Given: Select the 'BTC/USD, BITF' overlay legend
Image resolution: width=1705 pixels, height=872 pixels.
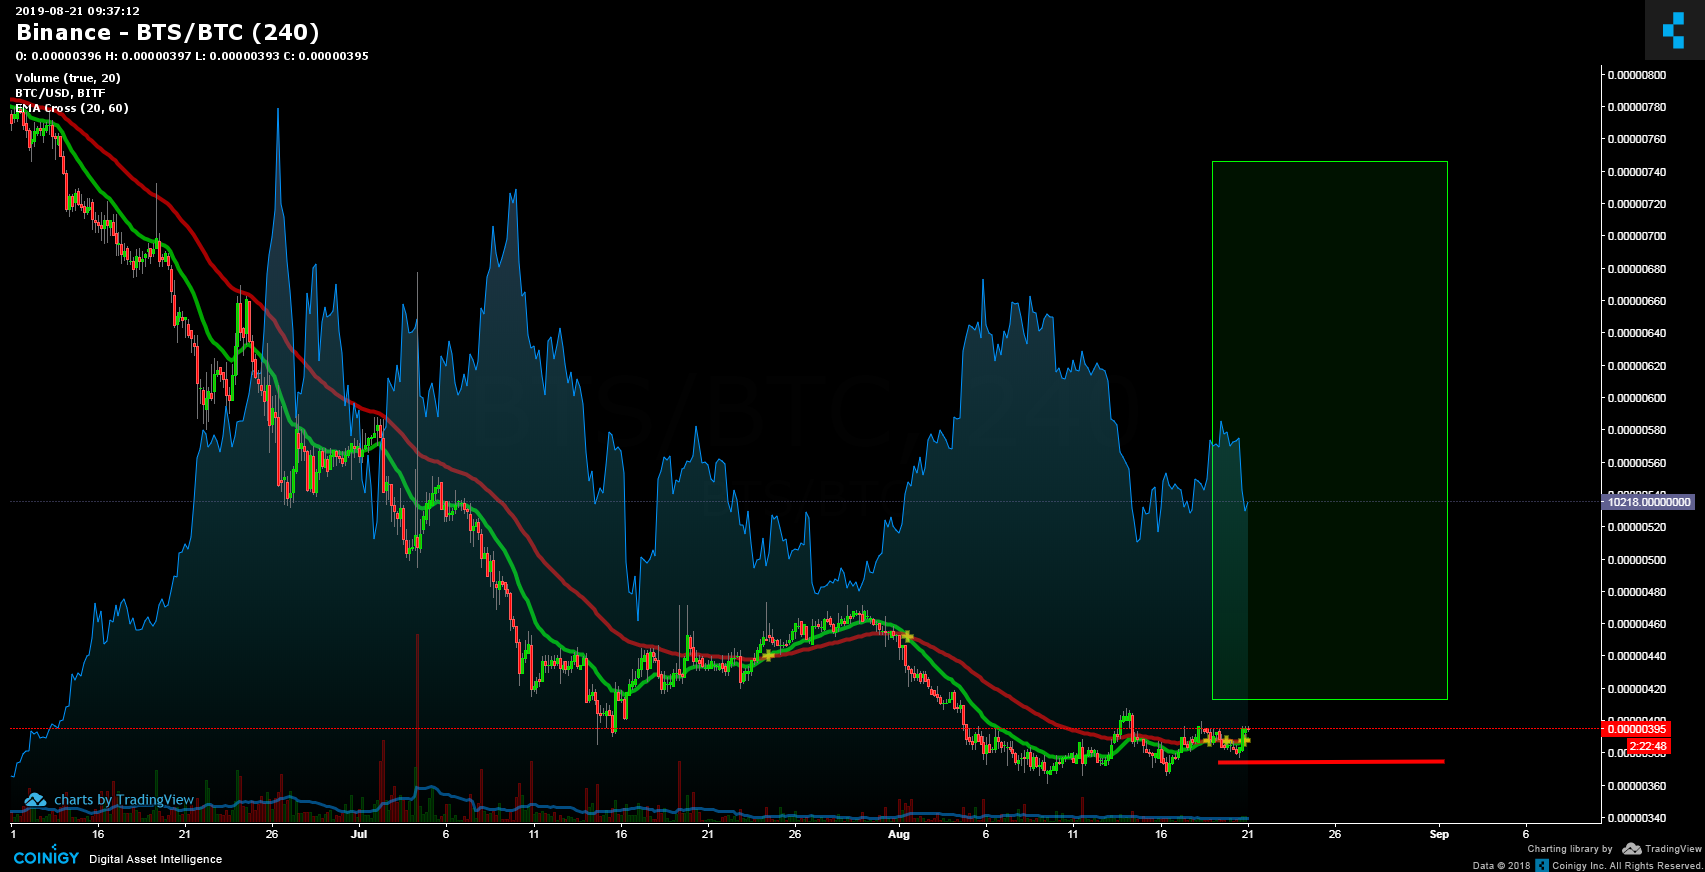Looking at the screenshot, I should [x=60, y=93].
